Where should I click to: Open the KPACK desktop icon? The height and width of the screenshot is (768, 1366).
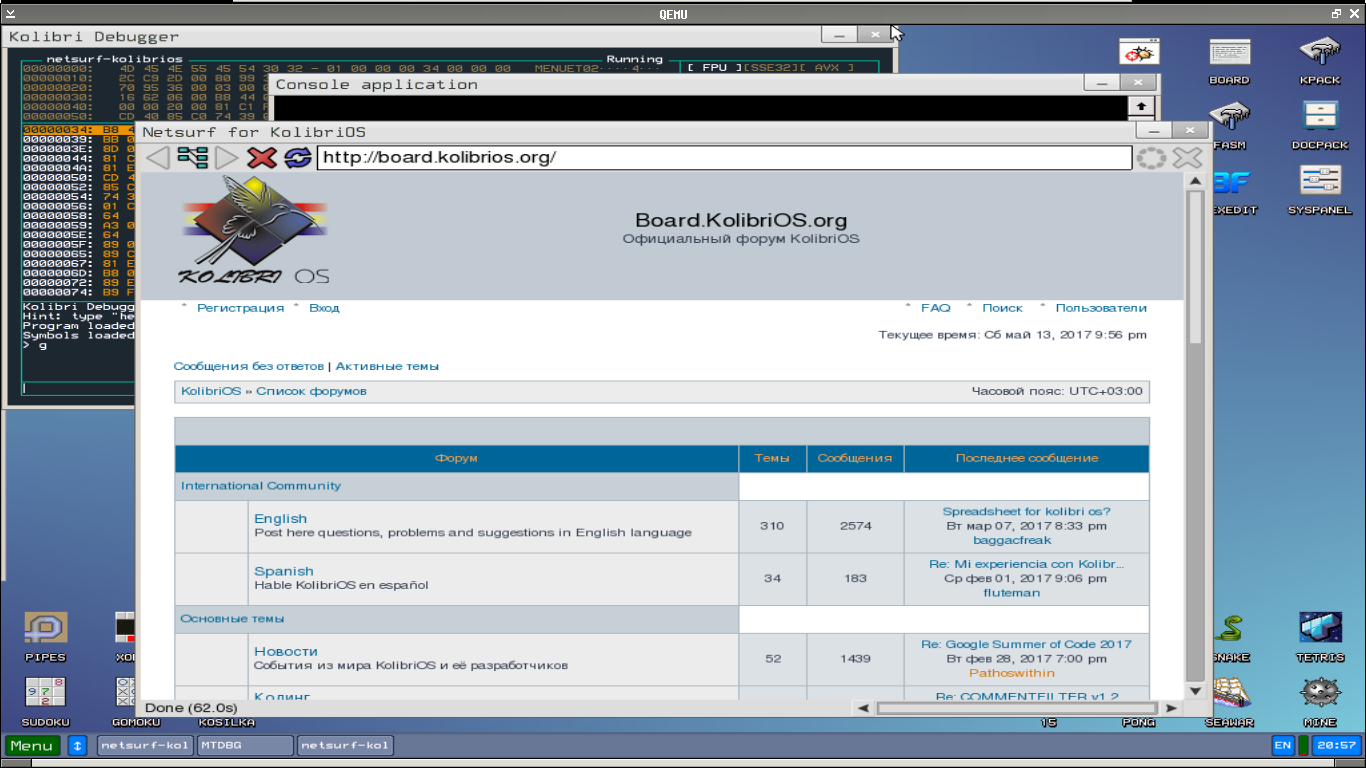coord(1320,55)
